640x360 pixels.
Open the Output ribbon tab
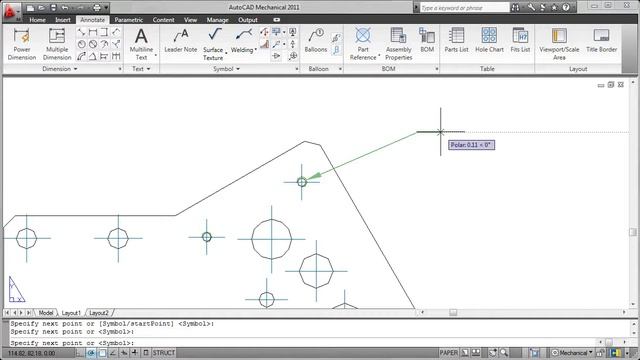[248, 20]
